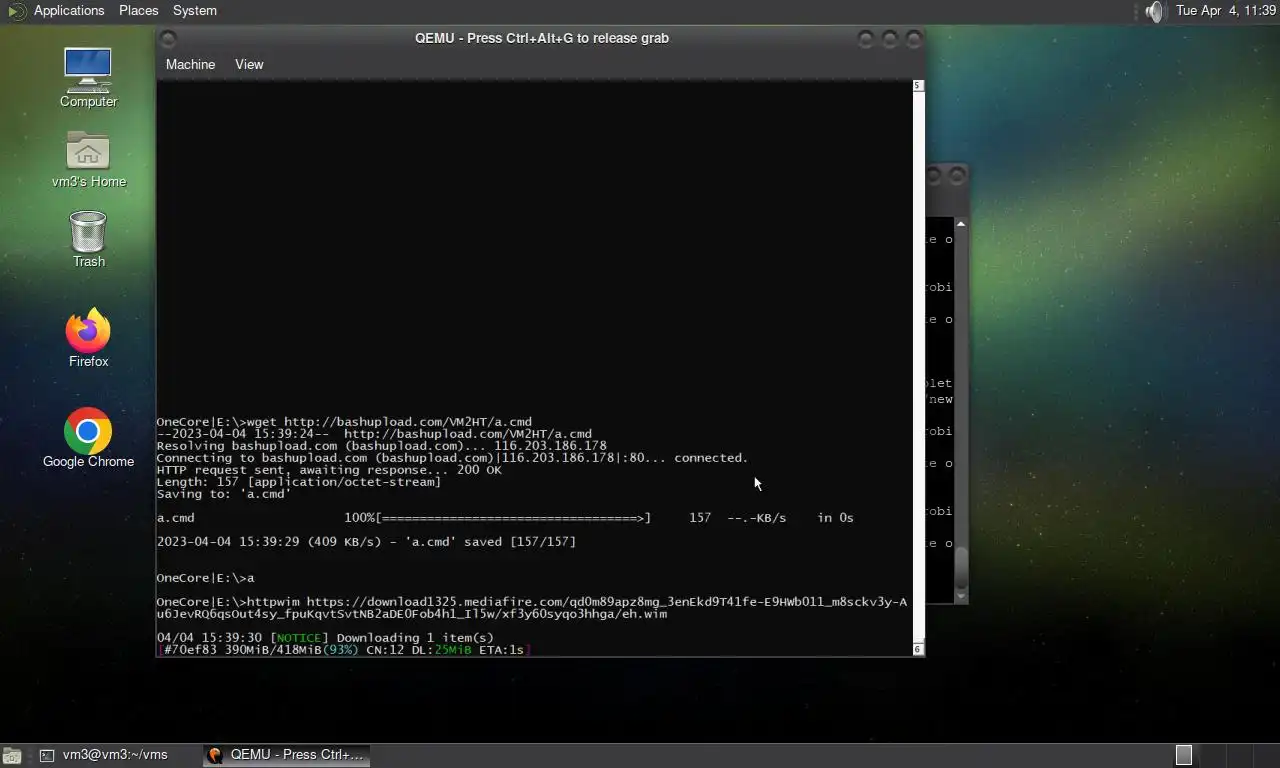Click the 390MiB/418MiB(93%) download status line
The width and height of the screenshot is (1280, 768).
coord(343,650)
